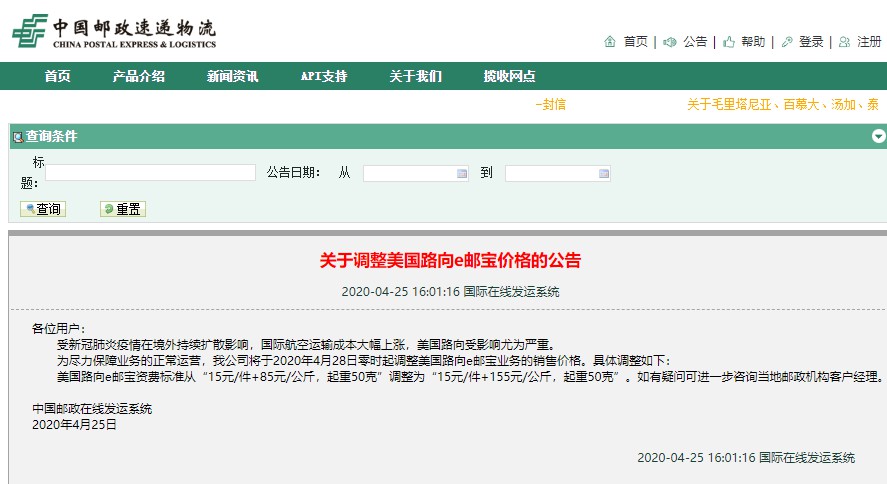This screenshot has width=887, height=484.
Task: Open 首页 in the green navigation bar
Action: click(x=58, y=76)
